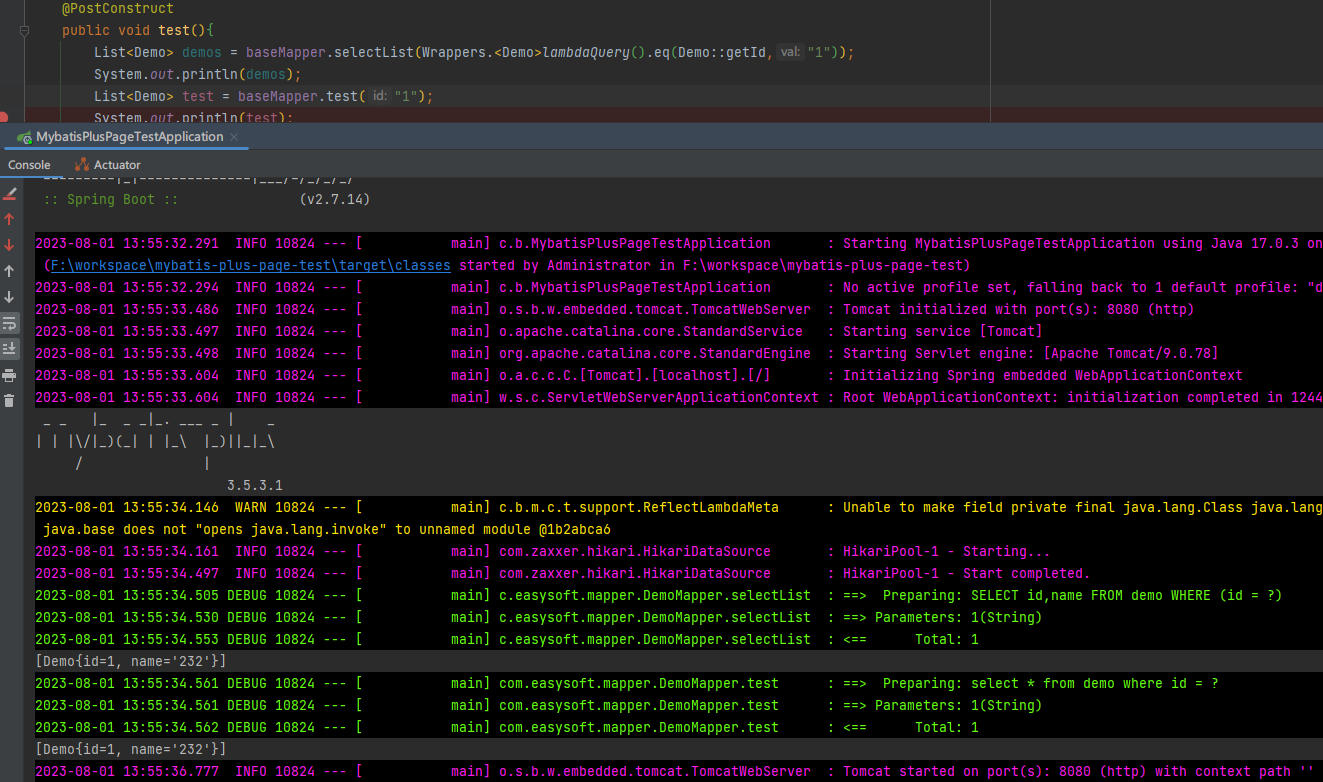Toggle scroll to end of console
The width and height of the screenshot is (1323, 782).
(x=10, y=348)
